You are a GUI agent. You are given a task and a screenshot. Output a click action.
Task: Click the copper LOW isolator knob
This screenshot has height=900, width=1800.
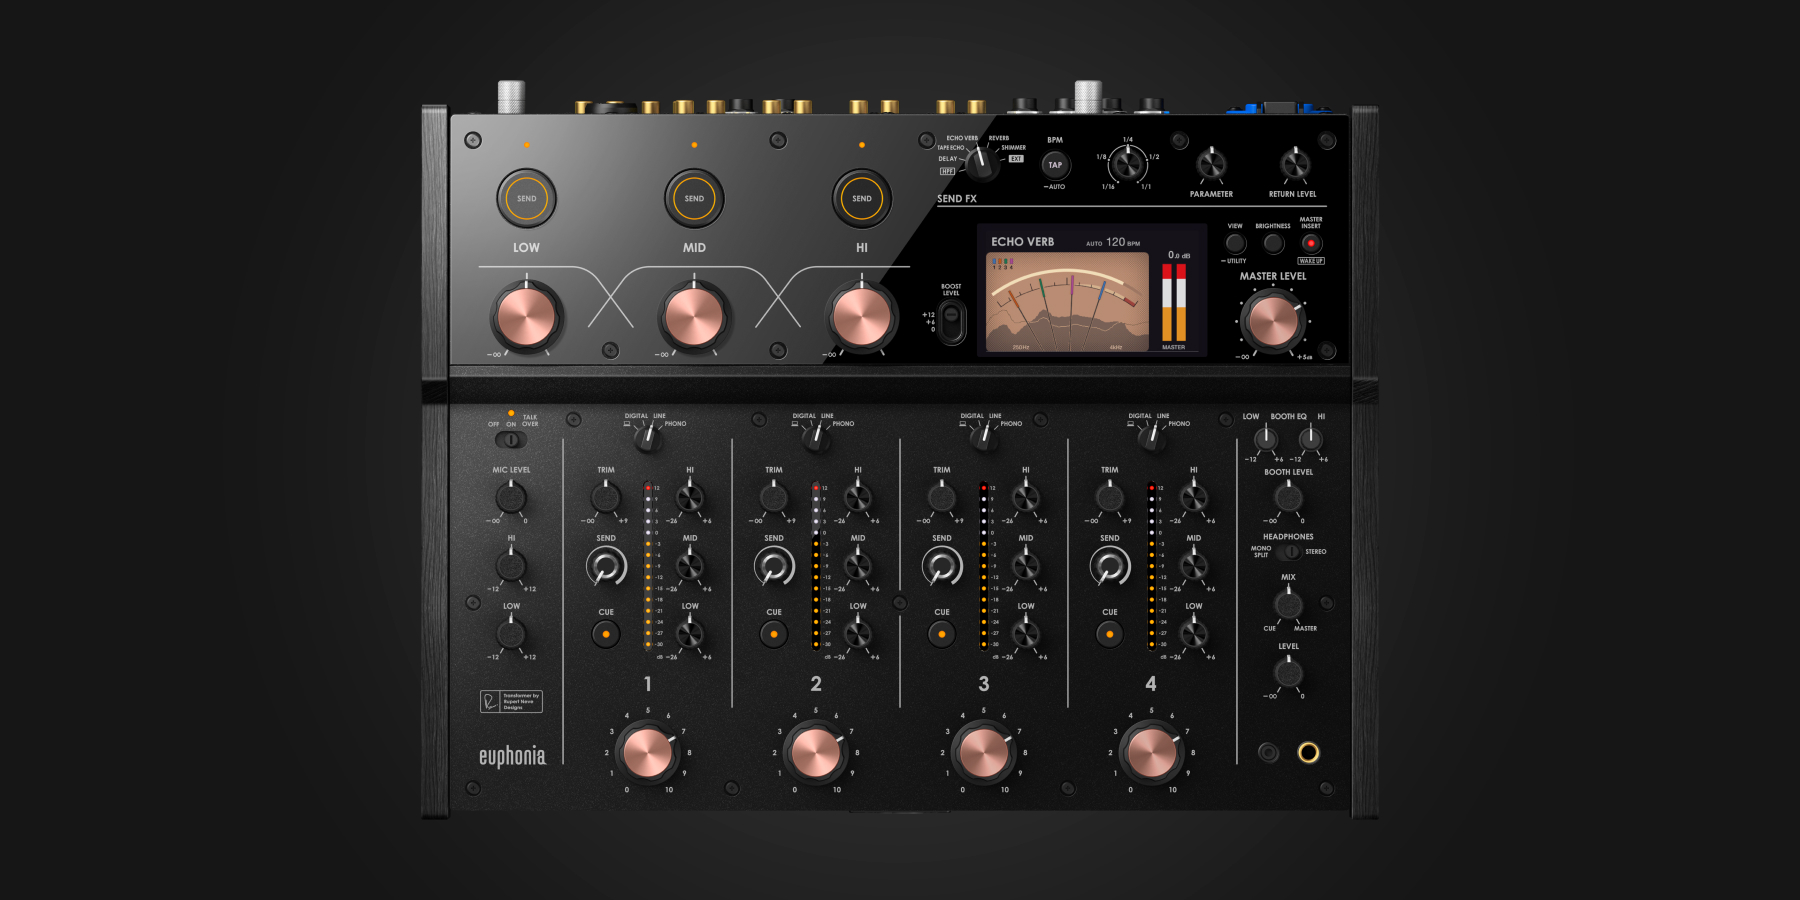pos(526,316)
